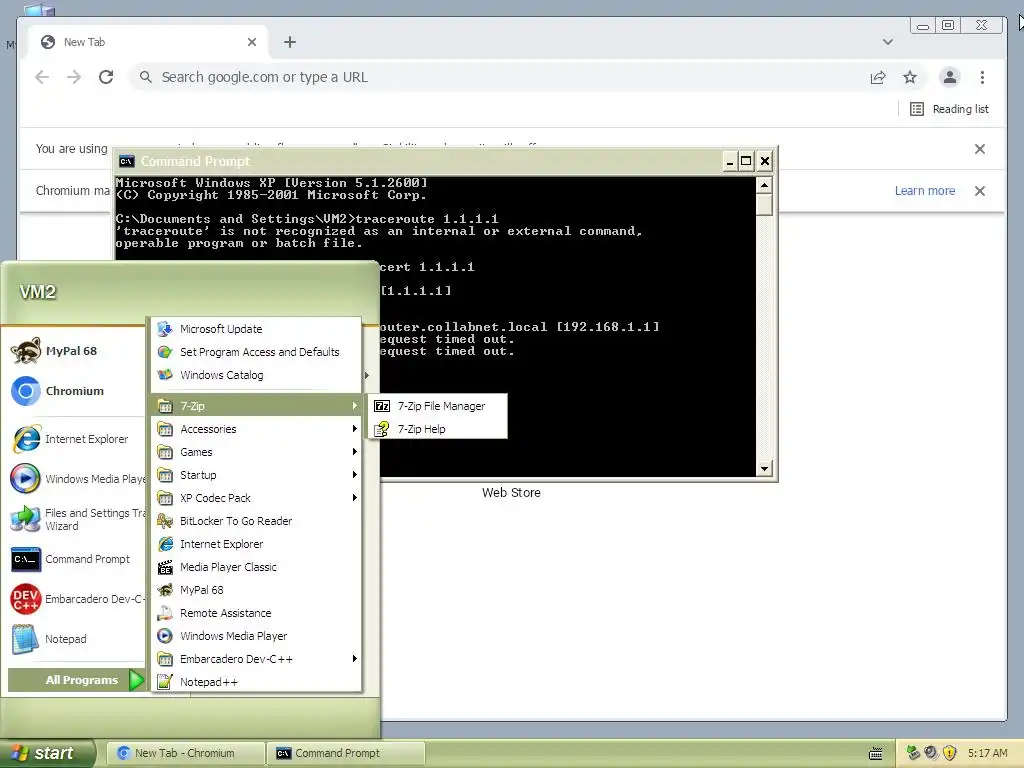Open 7-Zip Help
This screenshot has width=1024, height=768.
[438, 429]
